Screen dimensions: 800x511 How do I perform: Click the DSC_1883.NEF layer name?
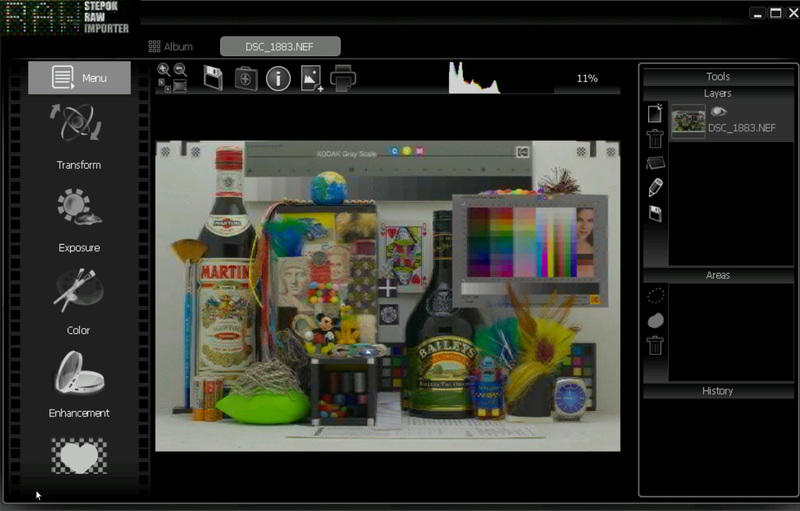click(742, 128)
